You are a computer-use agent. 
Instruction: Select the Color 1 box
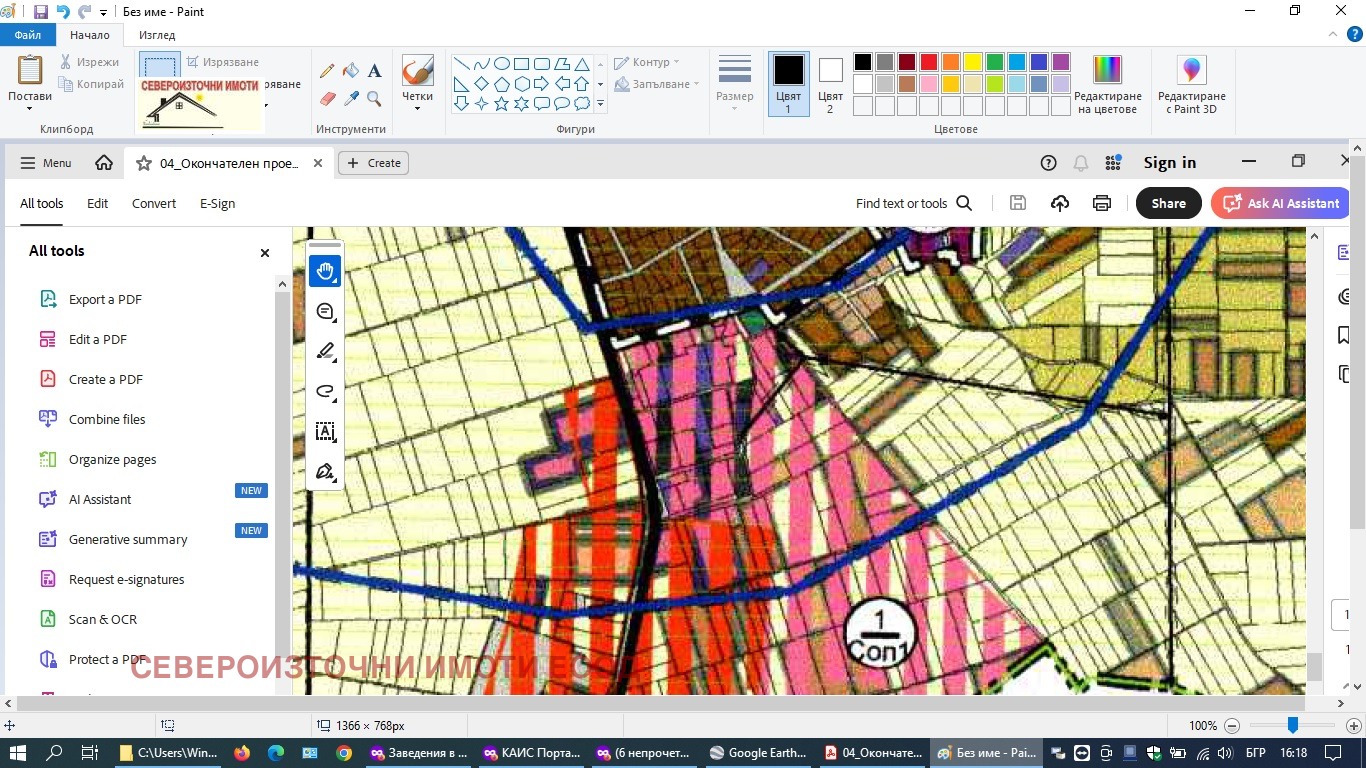point(788,83)
